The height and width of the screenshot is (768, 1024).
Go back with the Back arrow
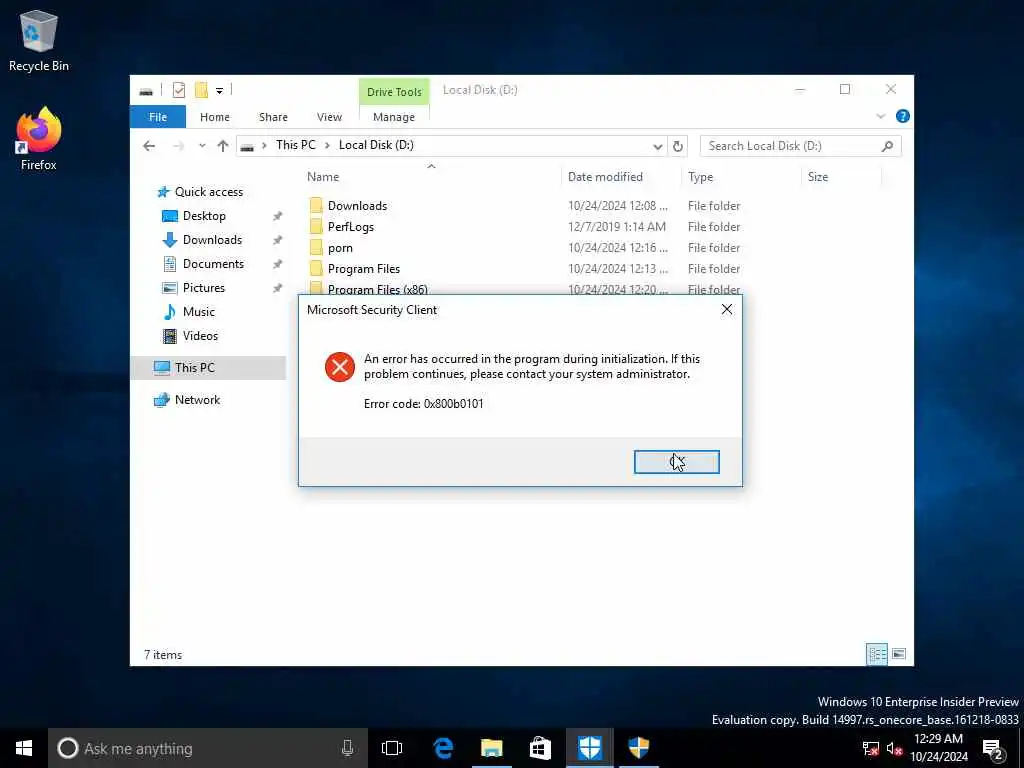click(149, 146)
